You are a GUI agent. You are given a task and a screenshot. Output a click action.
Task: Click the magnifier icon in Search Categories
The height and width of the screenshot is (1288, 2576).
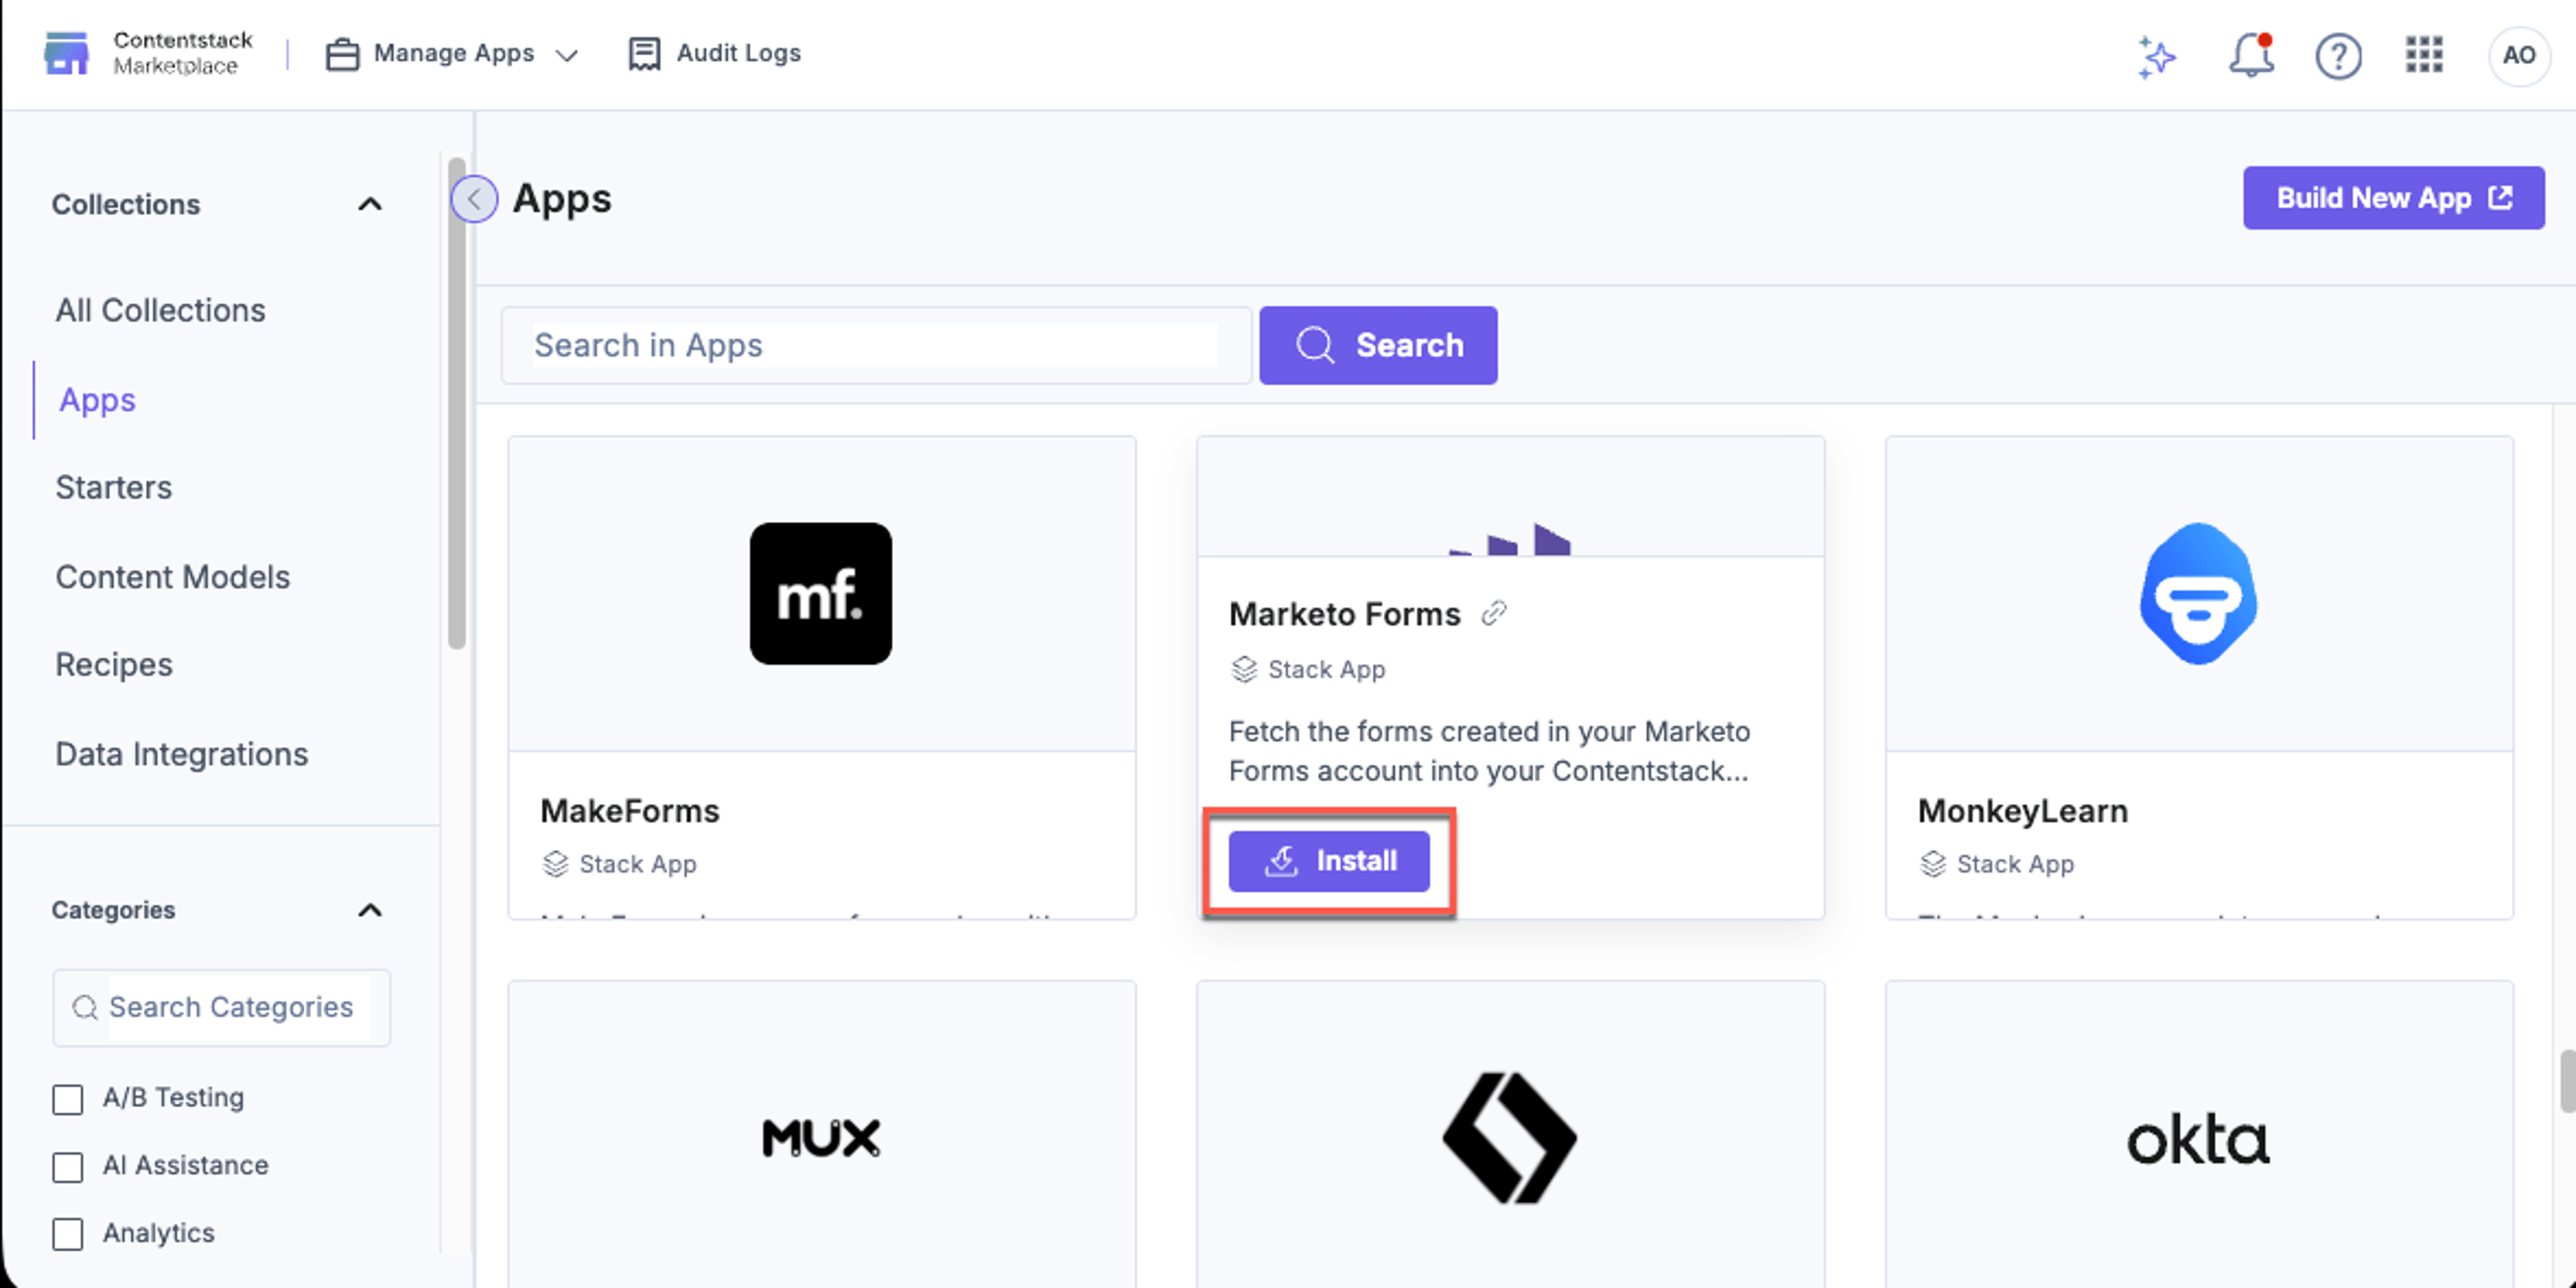point(85,1007)
